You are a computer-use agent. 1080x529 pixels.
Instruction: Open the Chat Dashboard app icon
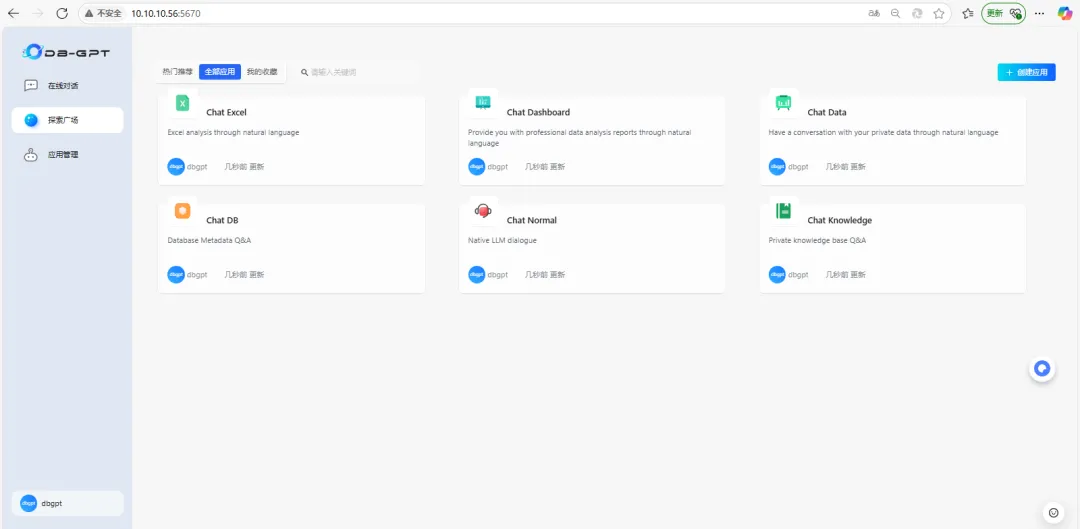(x=483, y=103)
